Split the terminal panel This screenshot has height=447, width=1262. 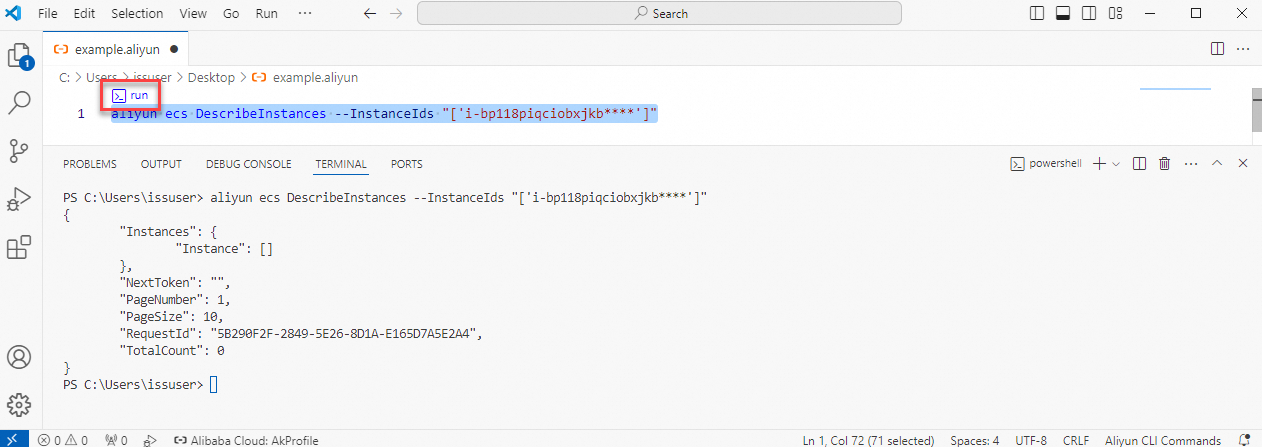(x=1139, y=164)
